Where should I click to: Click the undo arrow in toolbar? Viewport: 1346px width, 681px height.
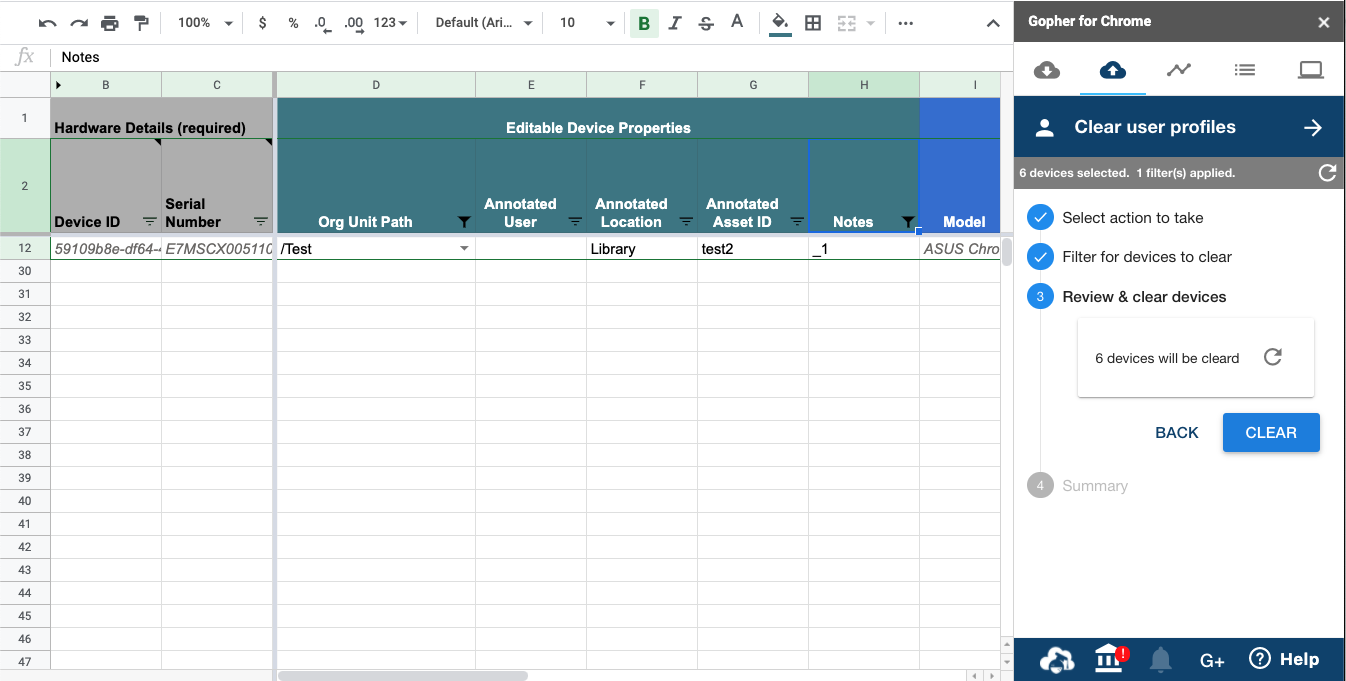pos(48,23)
